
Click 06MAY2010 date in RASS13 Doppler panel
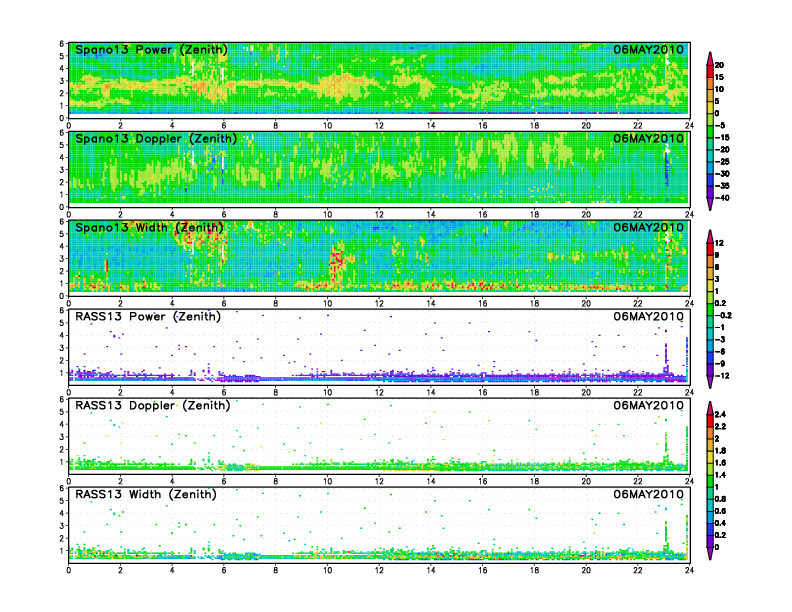coord(649,405)
